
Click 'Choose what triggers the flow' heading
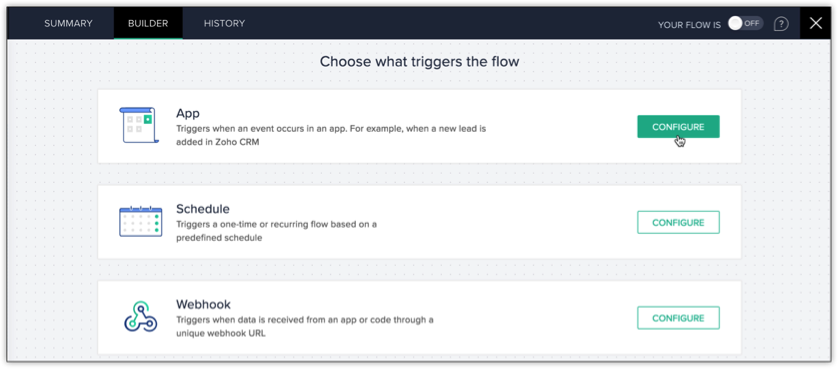(x=420, y=62)
